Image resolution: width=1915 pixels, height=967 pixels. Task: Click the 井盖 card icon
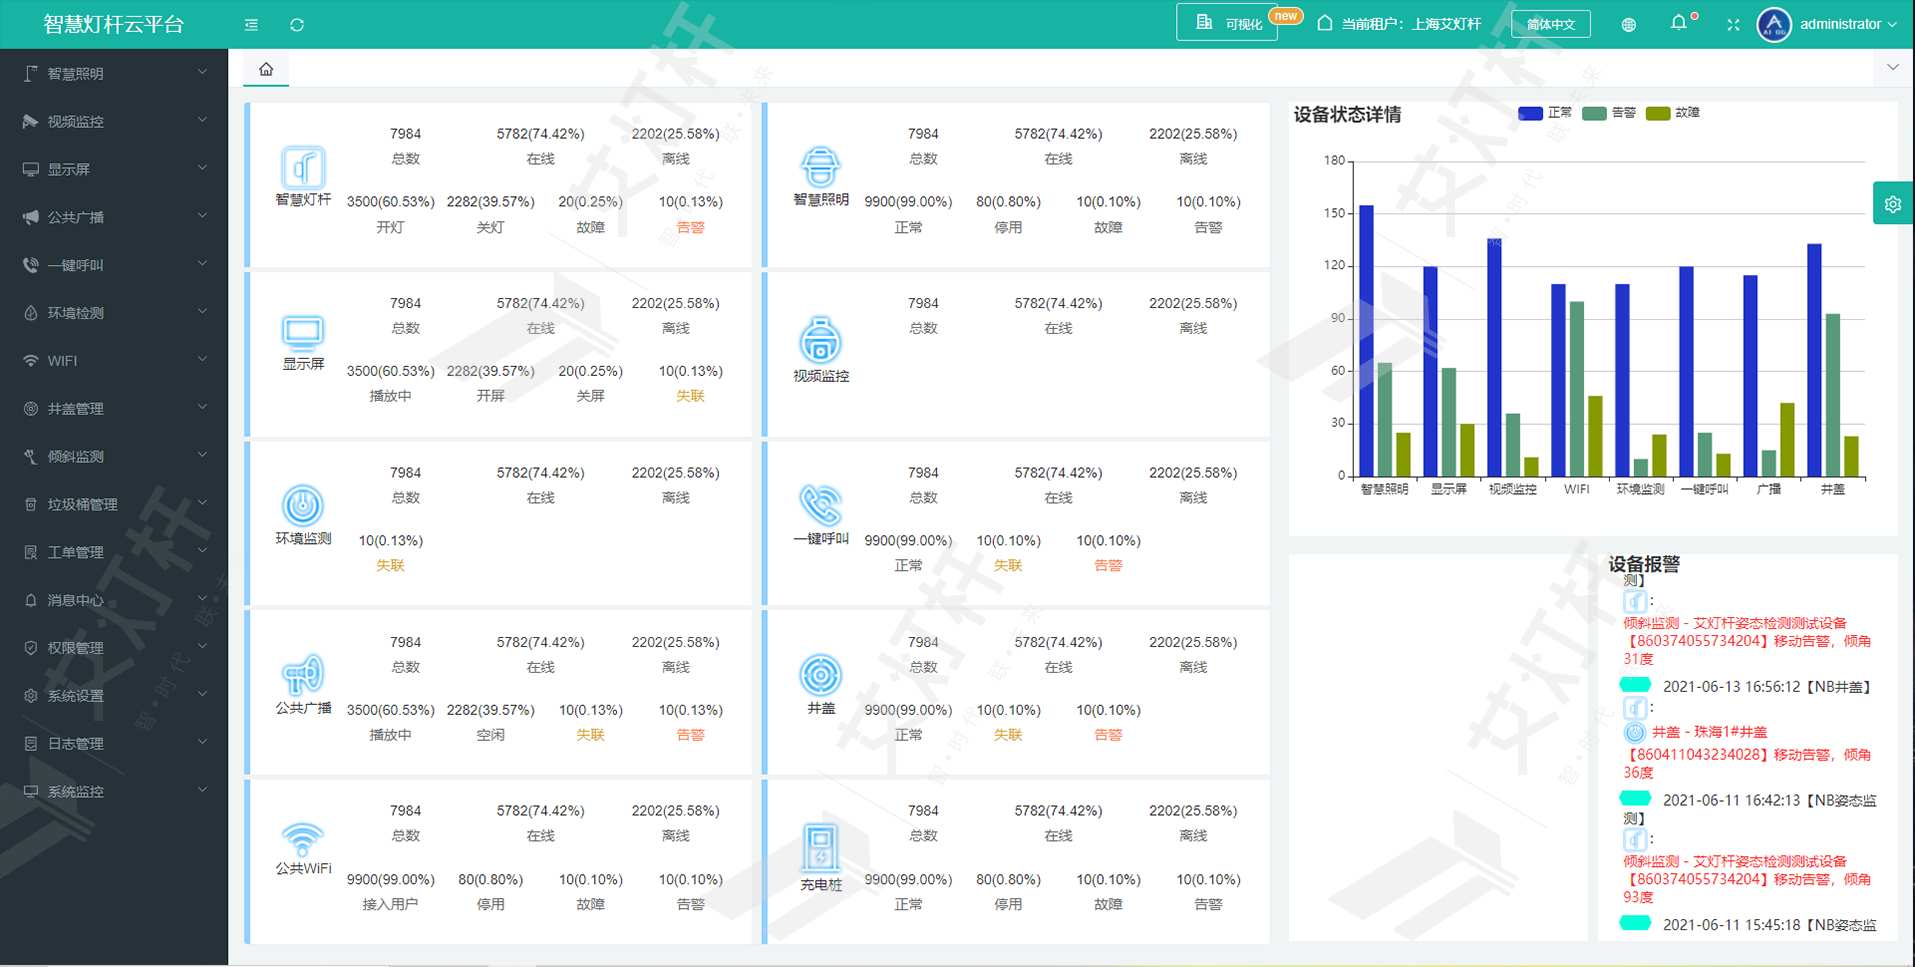coord(820,675)
